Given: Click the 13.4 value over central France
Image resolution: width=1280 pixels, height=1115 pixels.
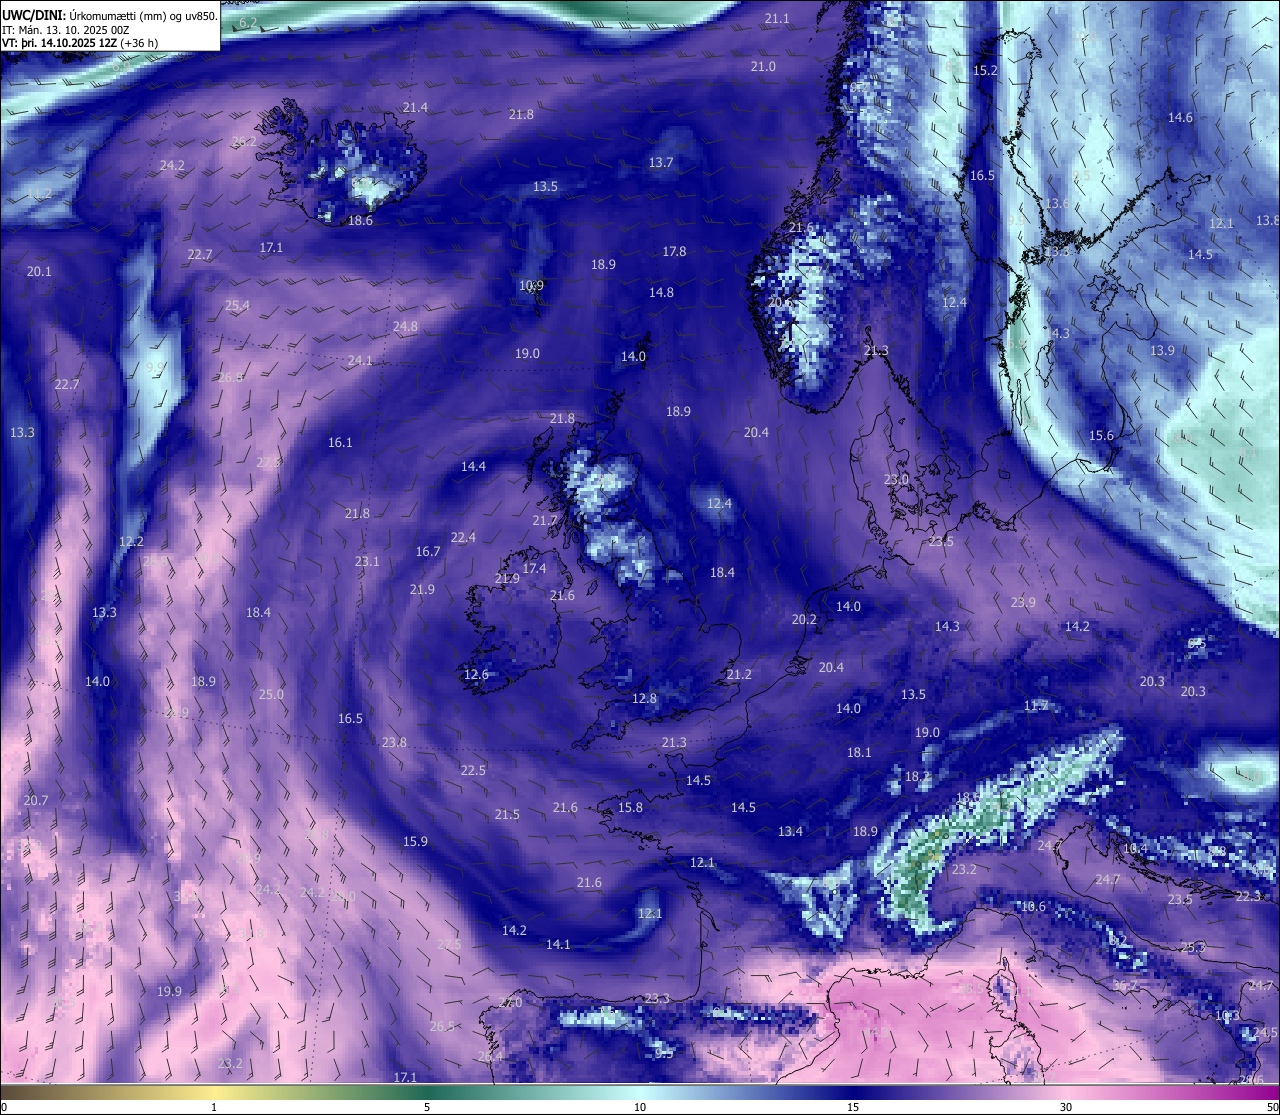Looking at the screenshot, I should pyautogui.click(x=790, y=831).
